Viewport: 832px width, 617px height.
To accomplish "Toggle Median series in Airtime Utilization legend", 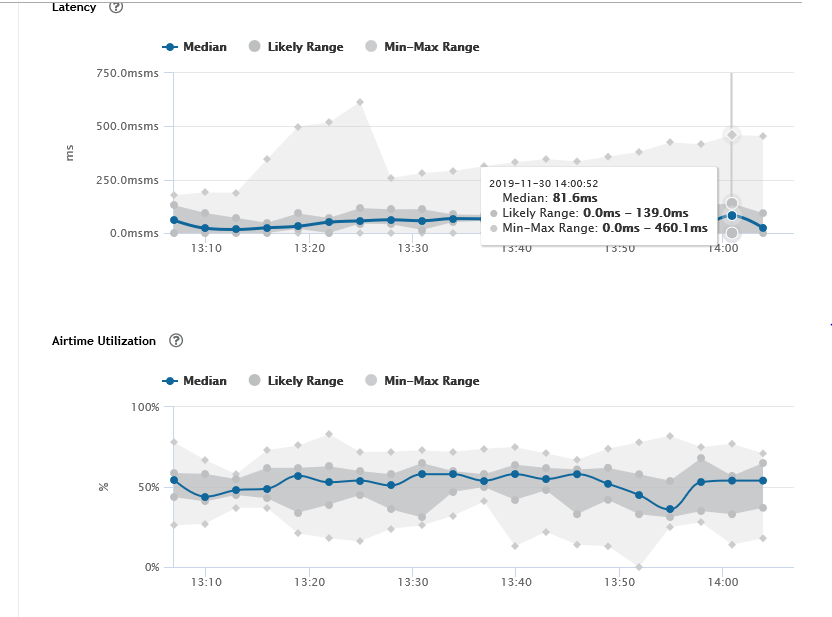I will tap(196, 381).
